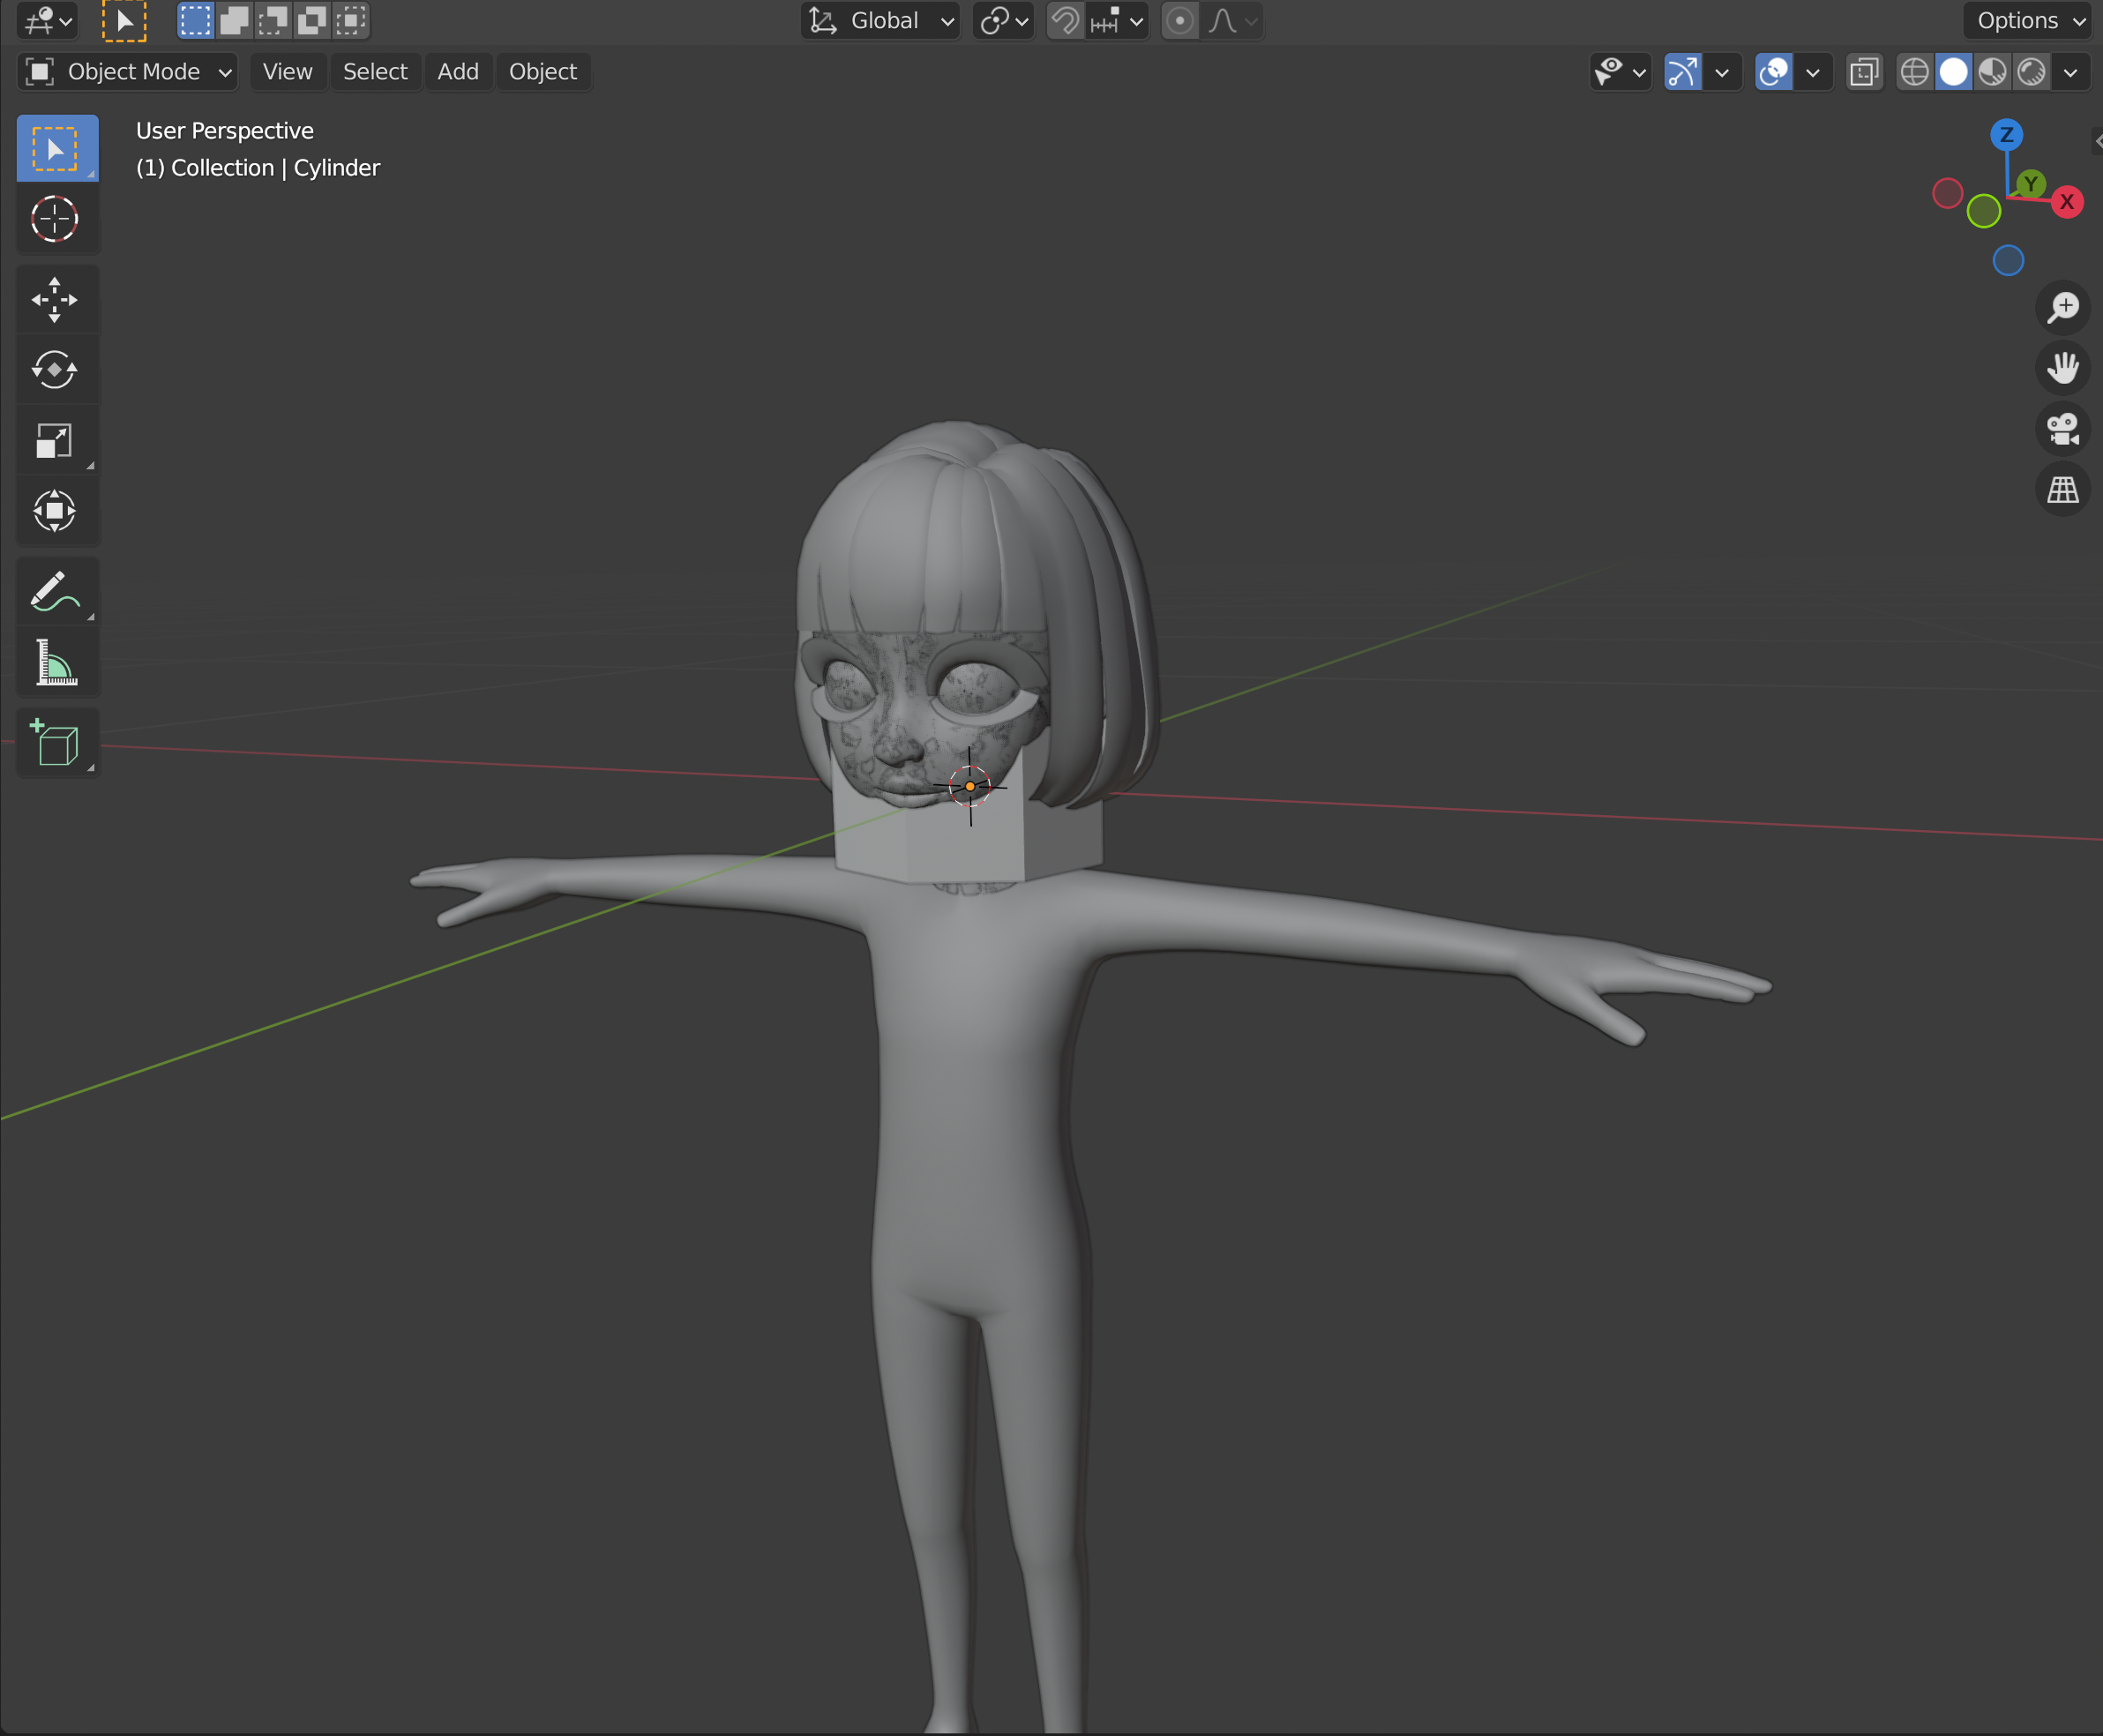Viewport: 2103px width, 1736px height.
Task: Open object visibility and selectability dropdown
Action: point(1620,72)
